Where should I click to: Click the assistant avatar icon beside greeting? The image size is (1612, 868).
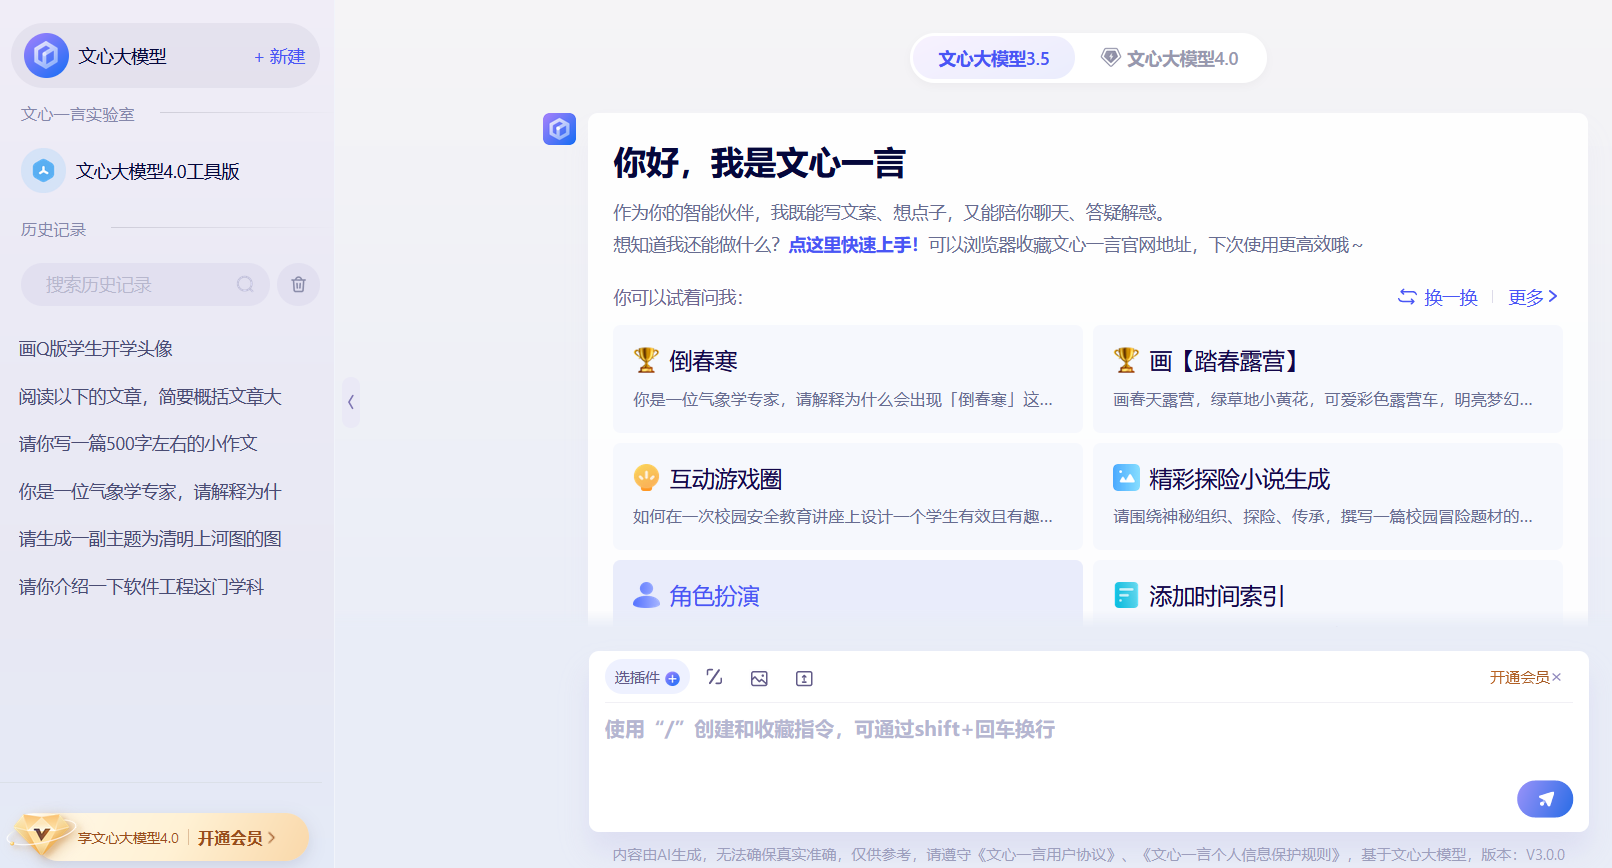click(x=560, y=129)
